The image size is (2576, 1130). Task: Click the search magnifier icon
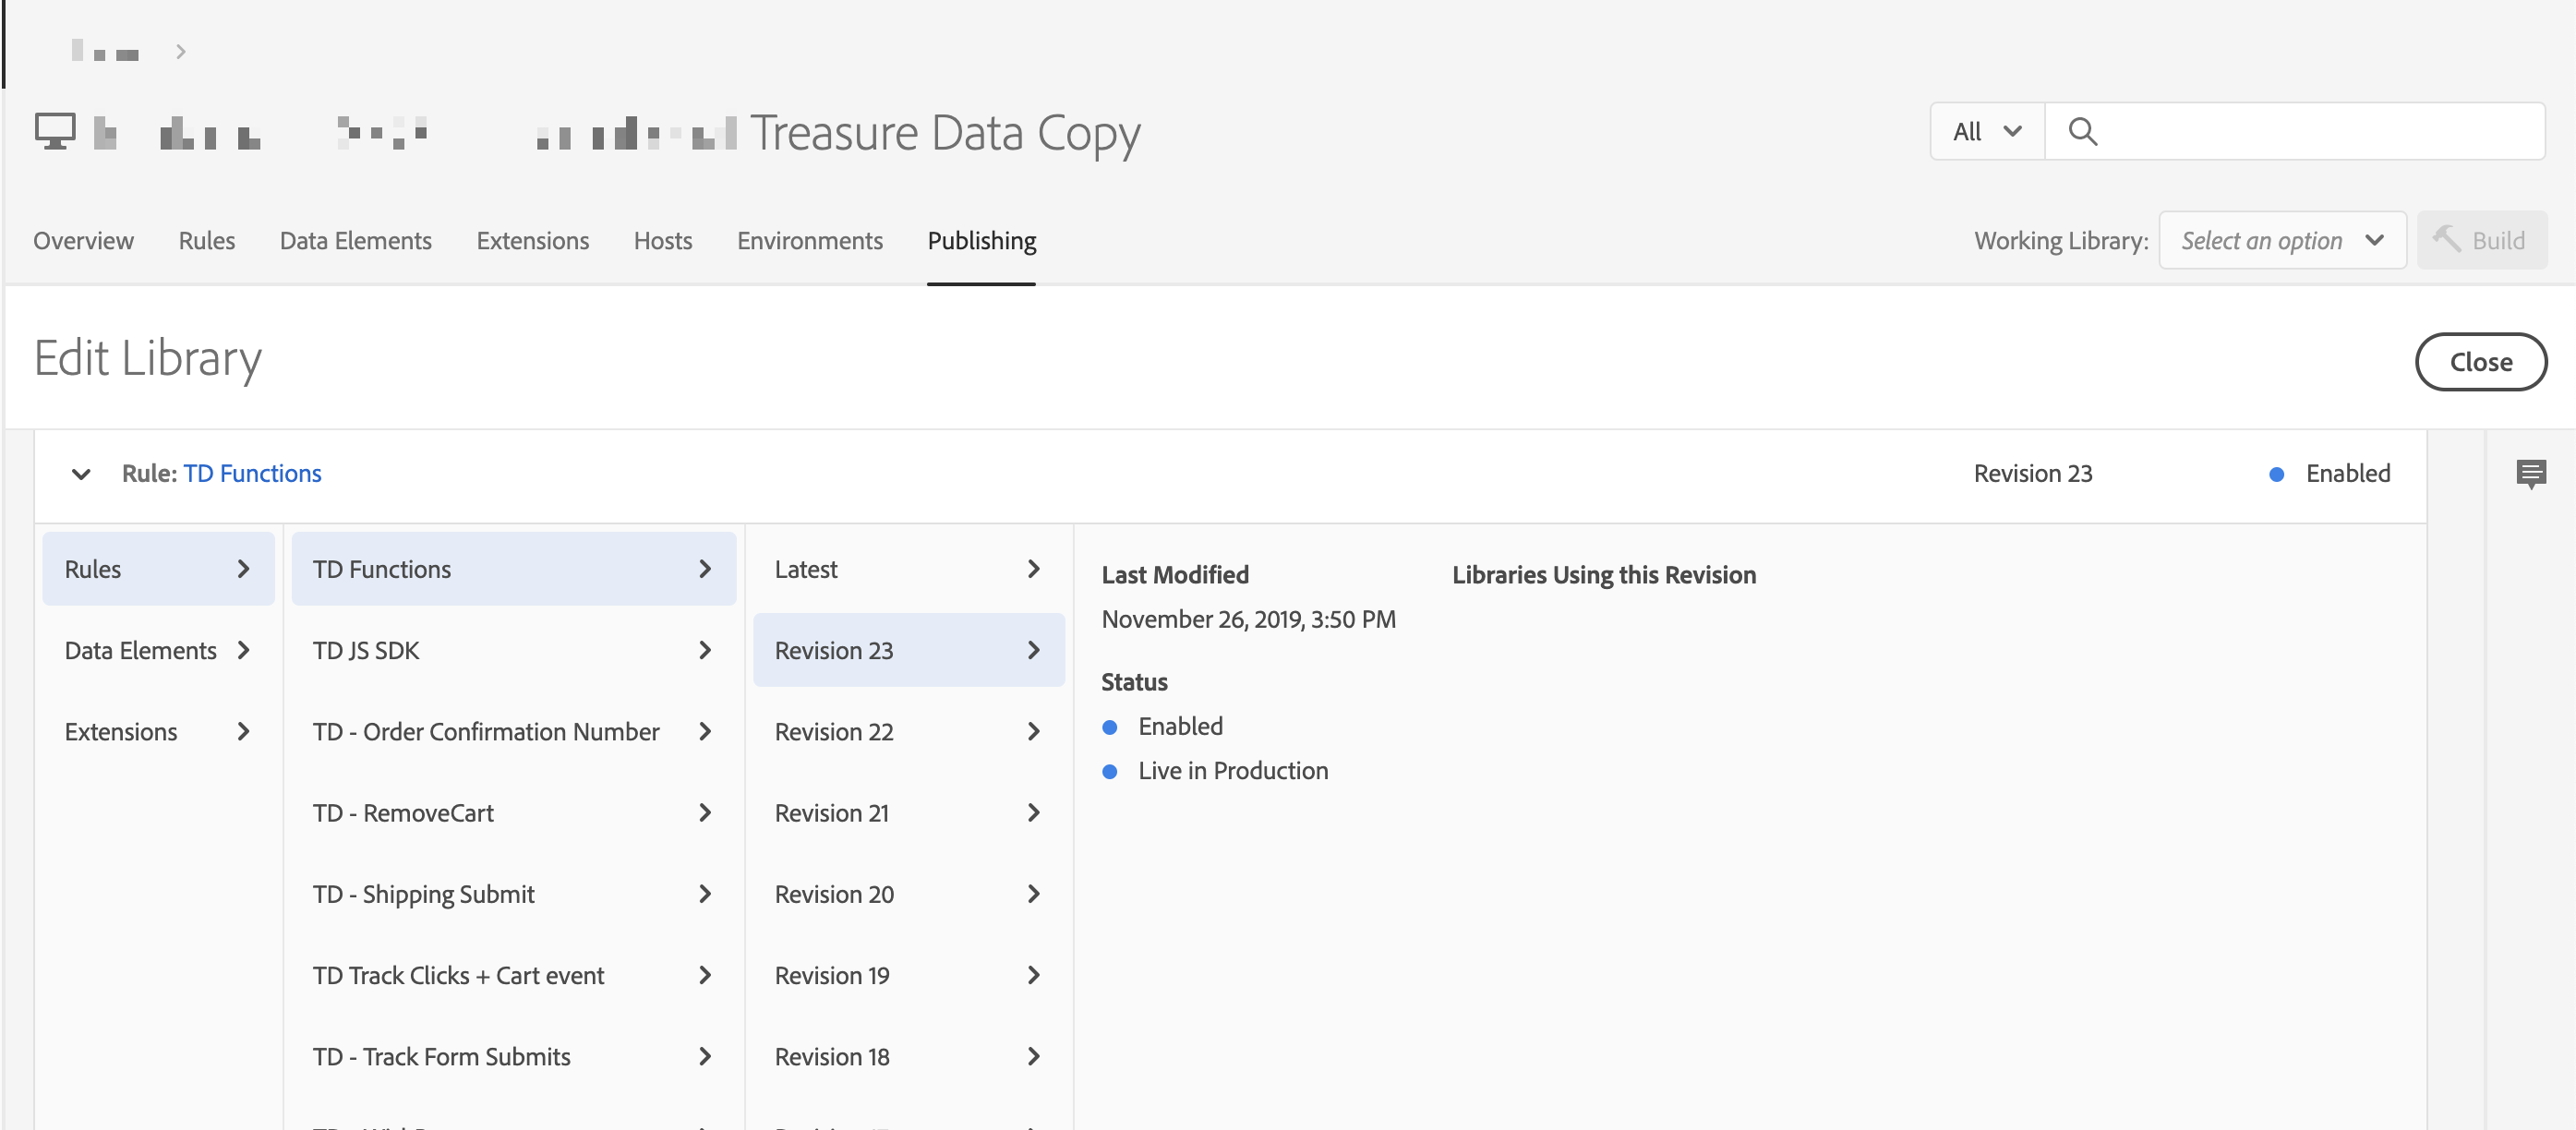[2082, 131]
